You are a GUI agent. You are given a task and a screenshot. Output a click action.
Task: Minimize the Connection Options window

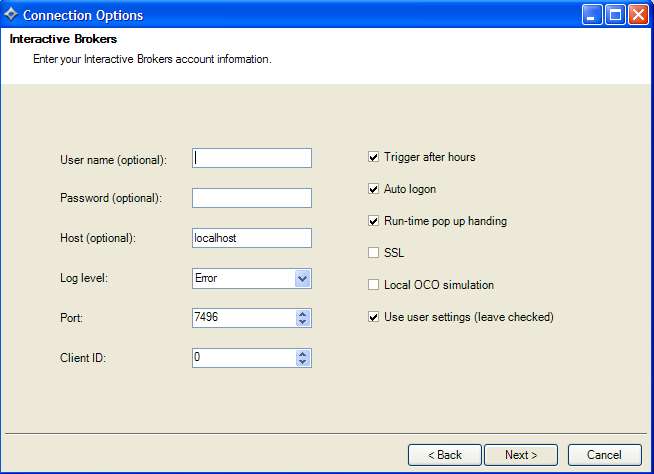pos(592,15)
